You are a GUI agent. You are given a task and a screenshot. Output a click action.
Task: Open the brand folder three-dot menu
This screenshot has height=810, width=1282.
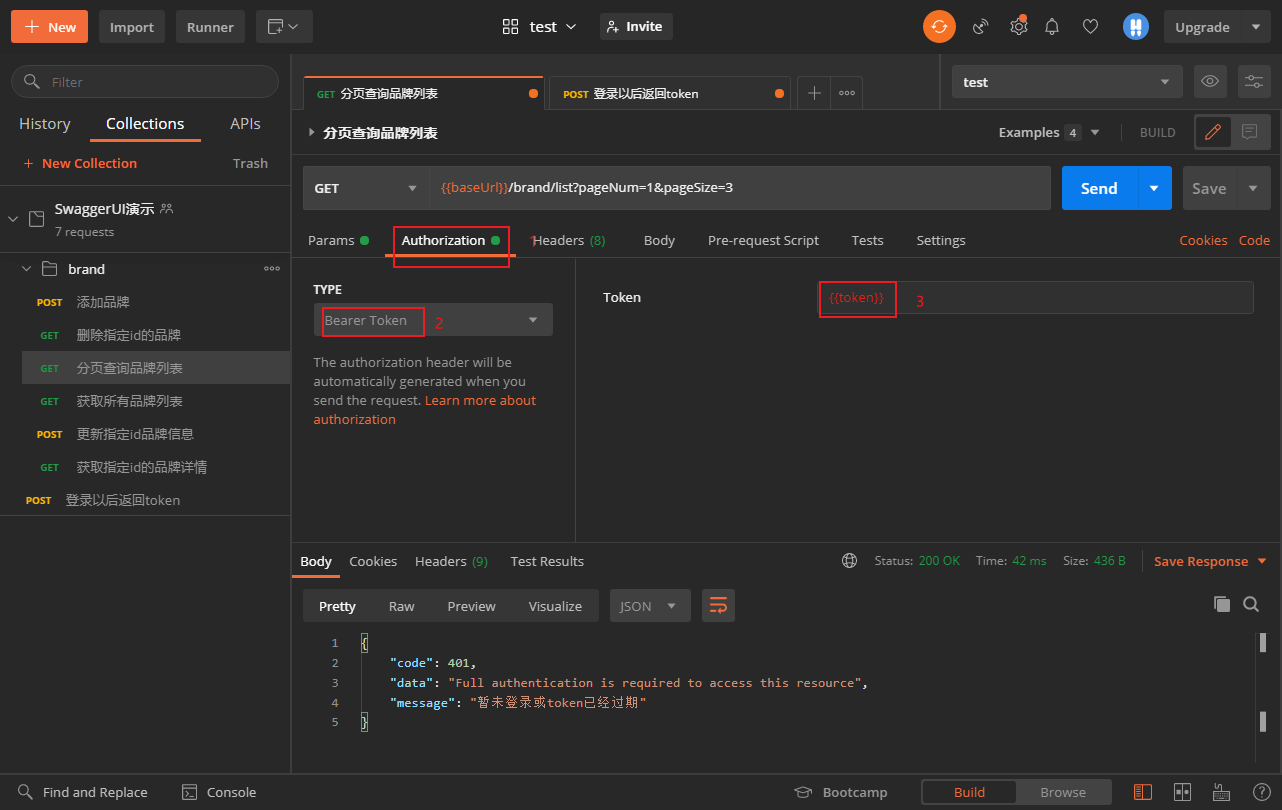tap(272, 269)
